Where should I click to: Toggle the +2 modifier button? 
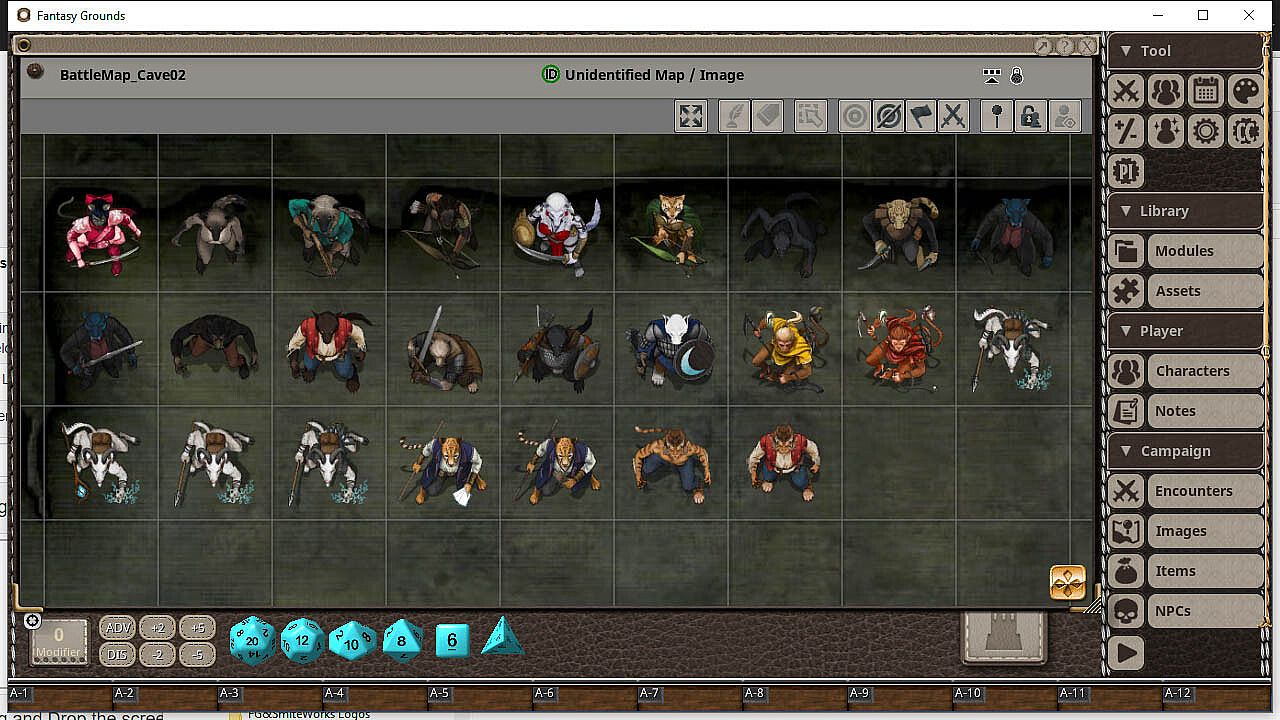pyautogui.click(x=157, y=628)
